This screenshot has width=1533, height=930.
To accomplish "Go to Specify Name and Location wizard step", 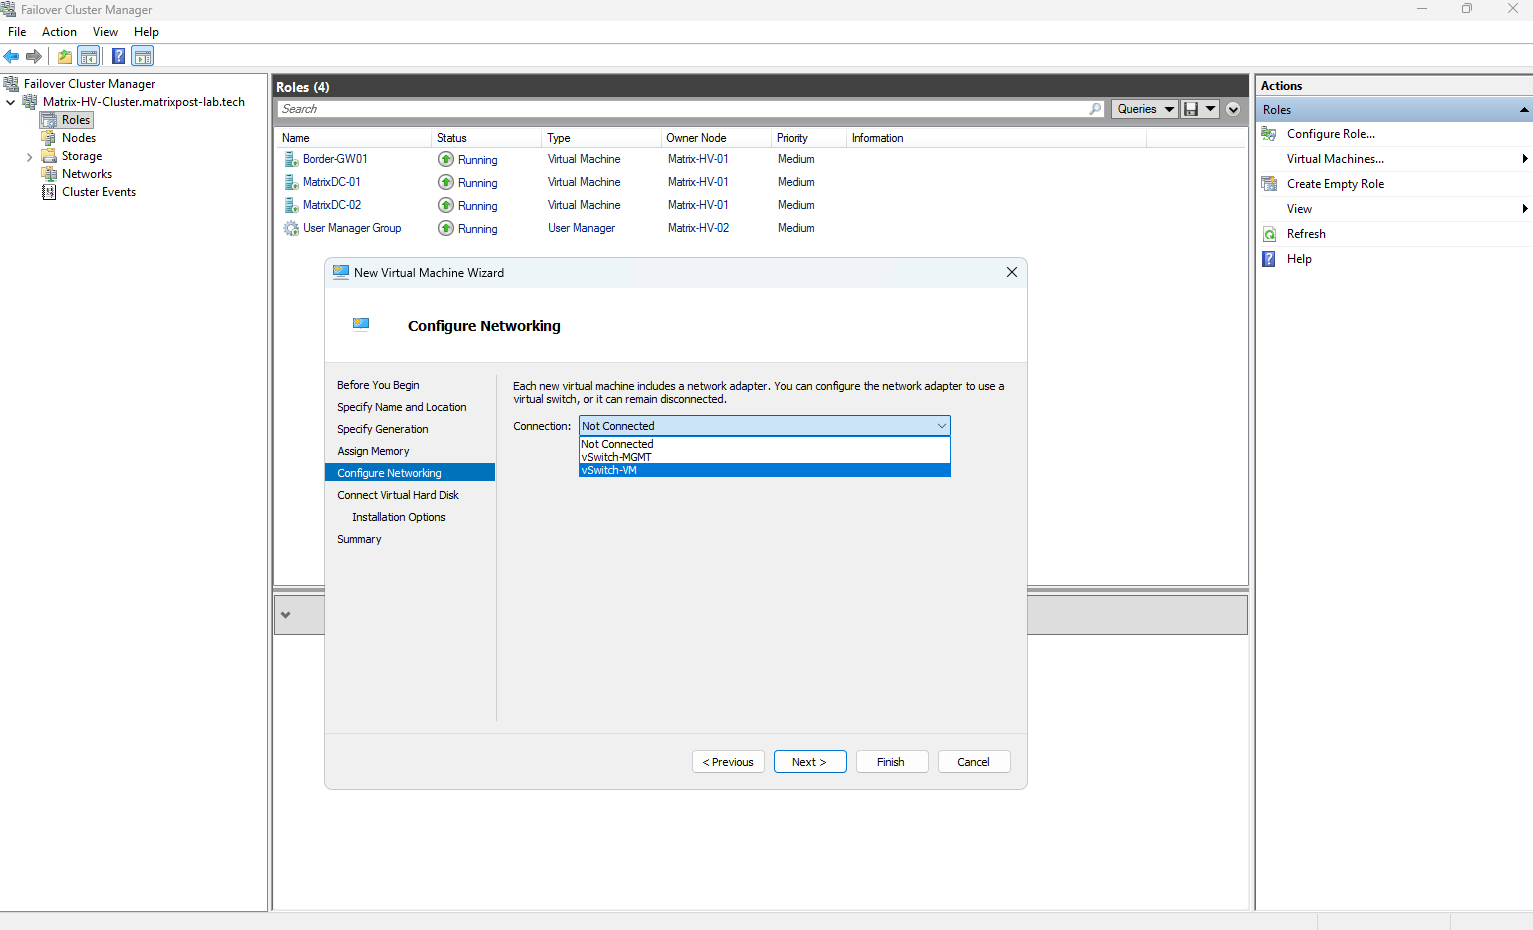I will point(402,407).
